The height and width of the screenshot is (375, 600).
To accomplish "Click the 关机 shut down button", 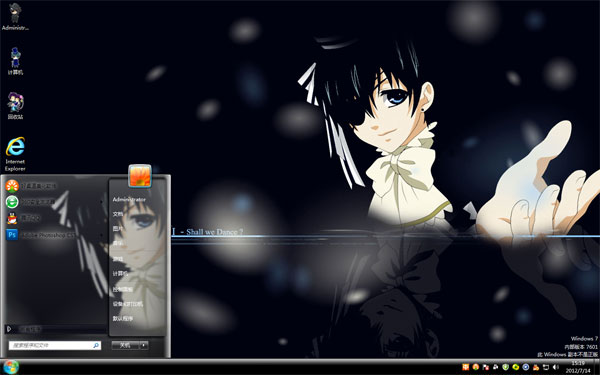I will 125,345.
